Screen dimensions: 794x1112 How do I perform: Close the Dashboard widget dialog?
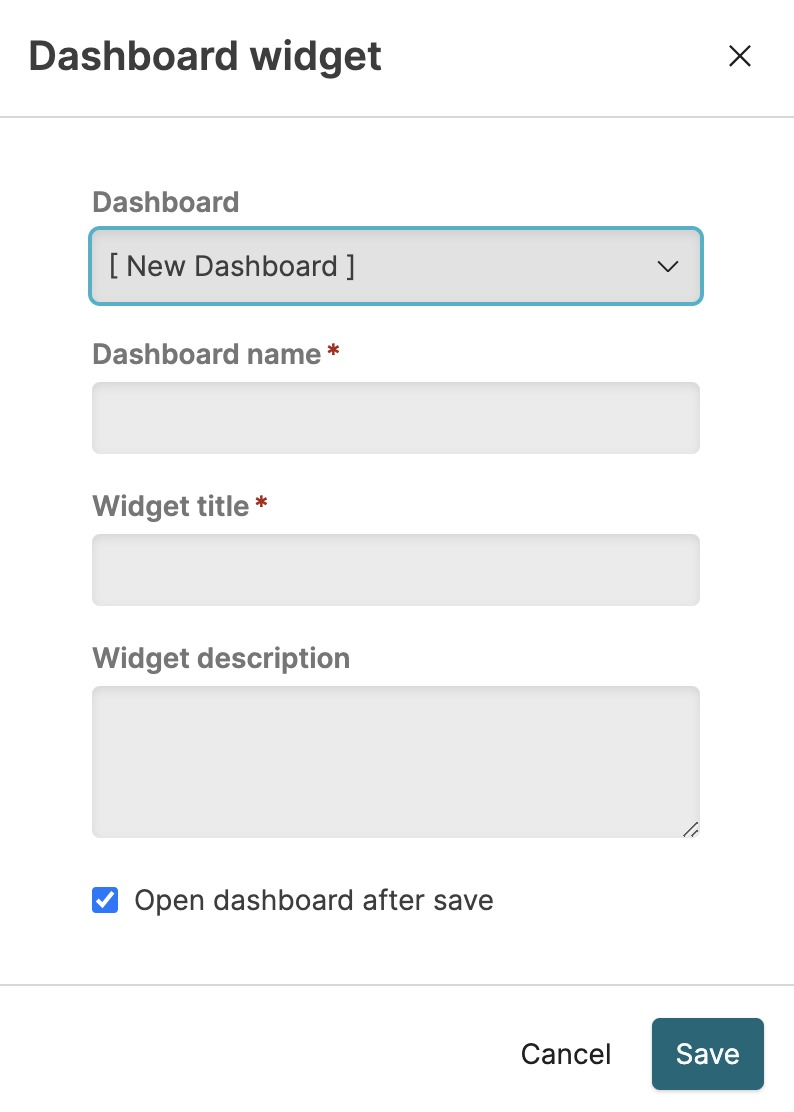pos(739,56)
